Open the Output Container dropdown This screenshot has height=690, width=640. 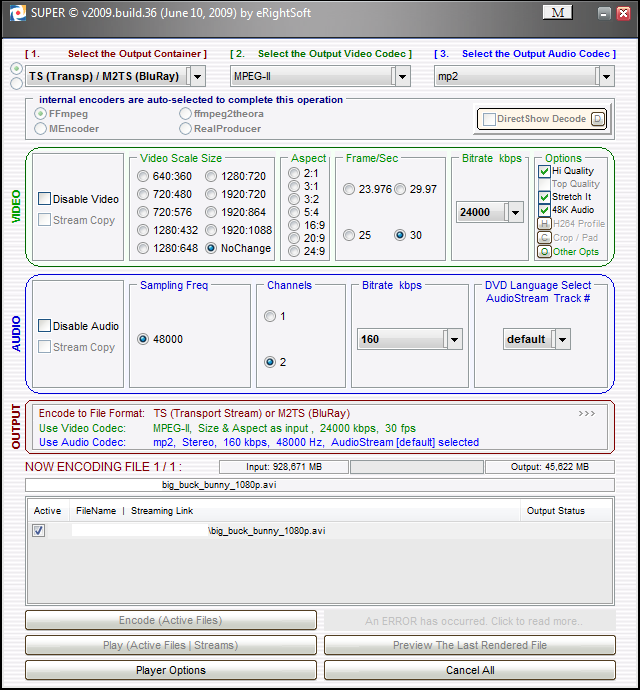pos(197,76)
